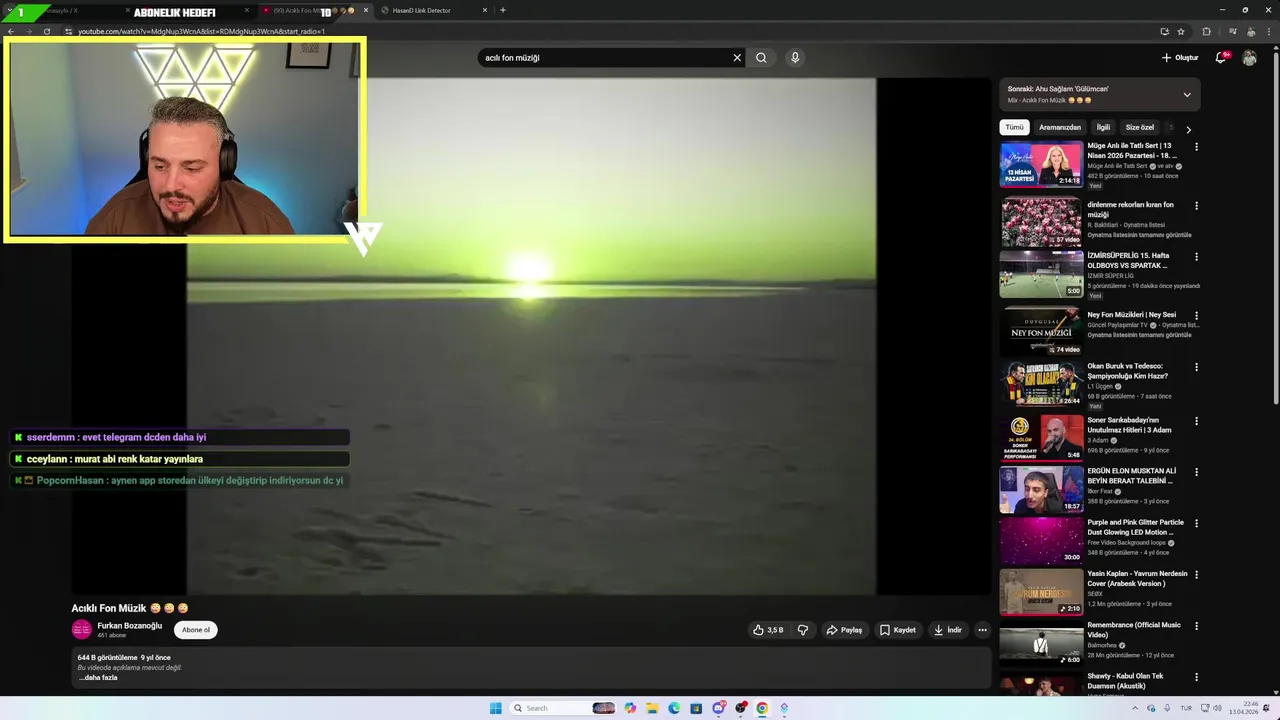Screen dimensions: 1280x720
Task: Expand description with ...daha fazla
Action: click(x=99, y=678)
